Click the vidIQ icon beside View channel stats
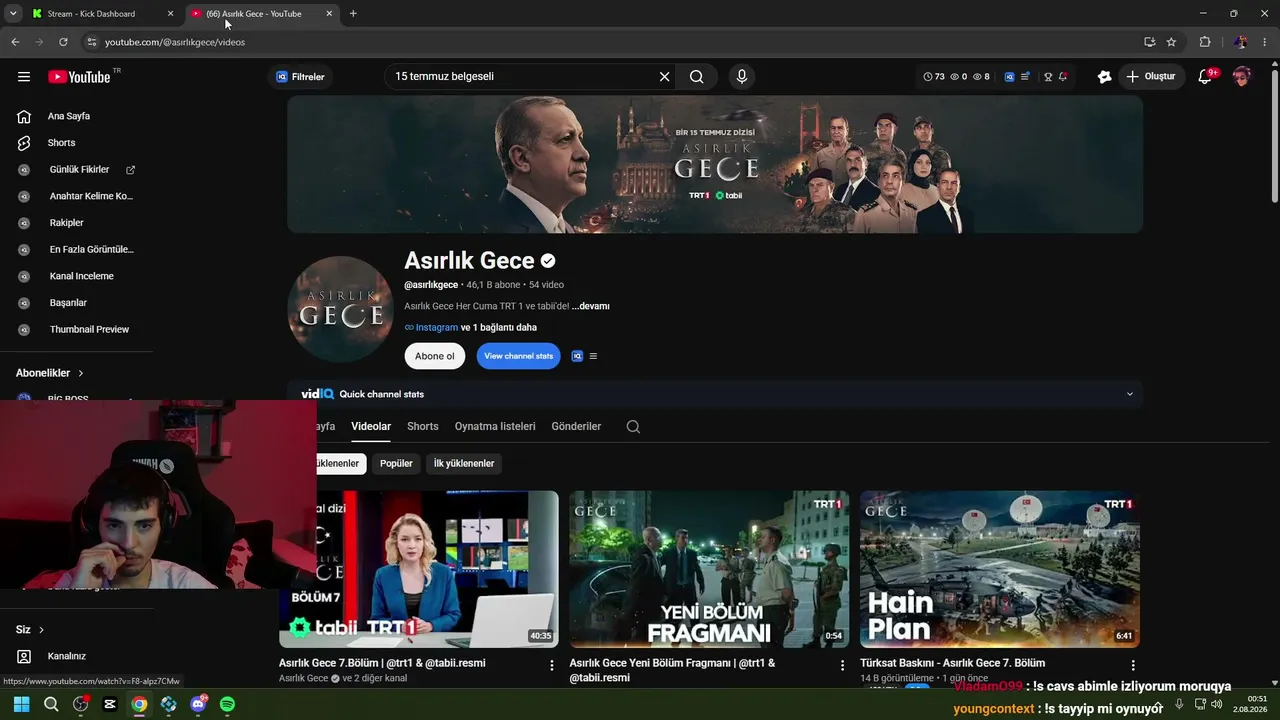Screen dimensions: 1280x720 tap(577, 356)
